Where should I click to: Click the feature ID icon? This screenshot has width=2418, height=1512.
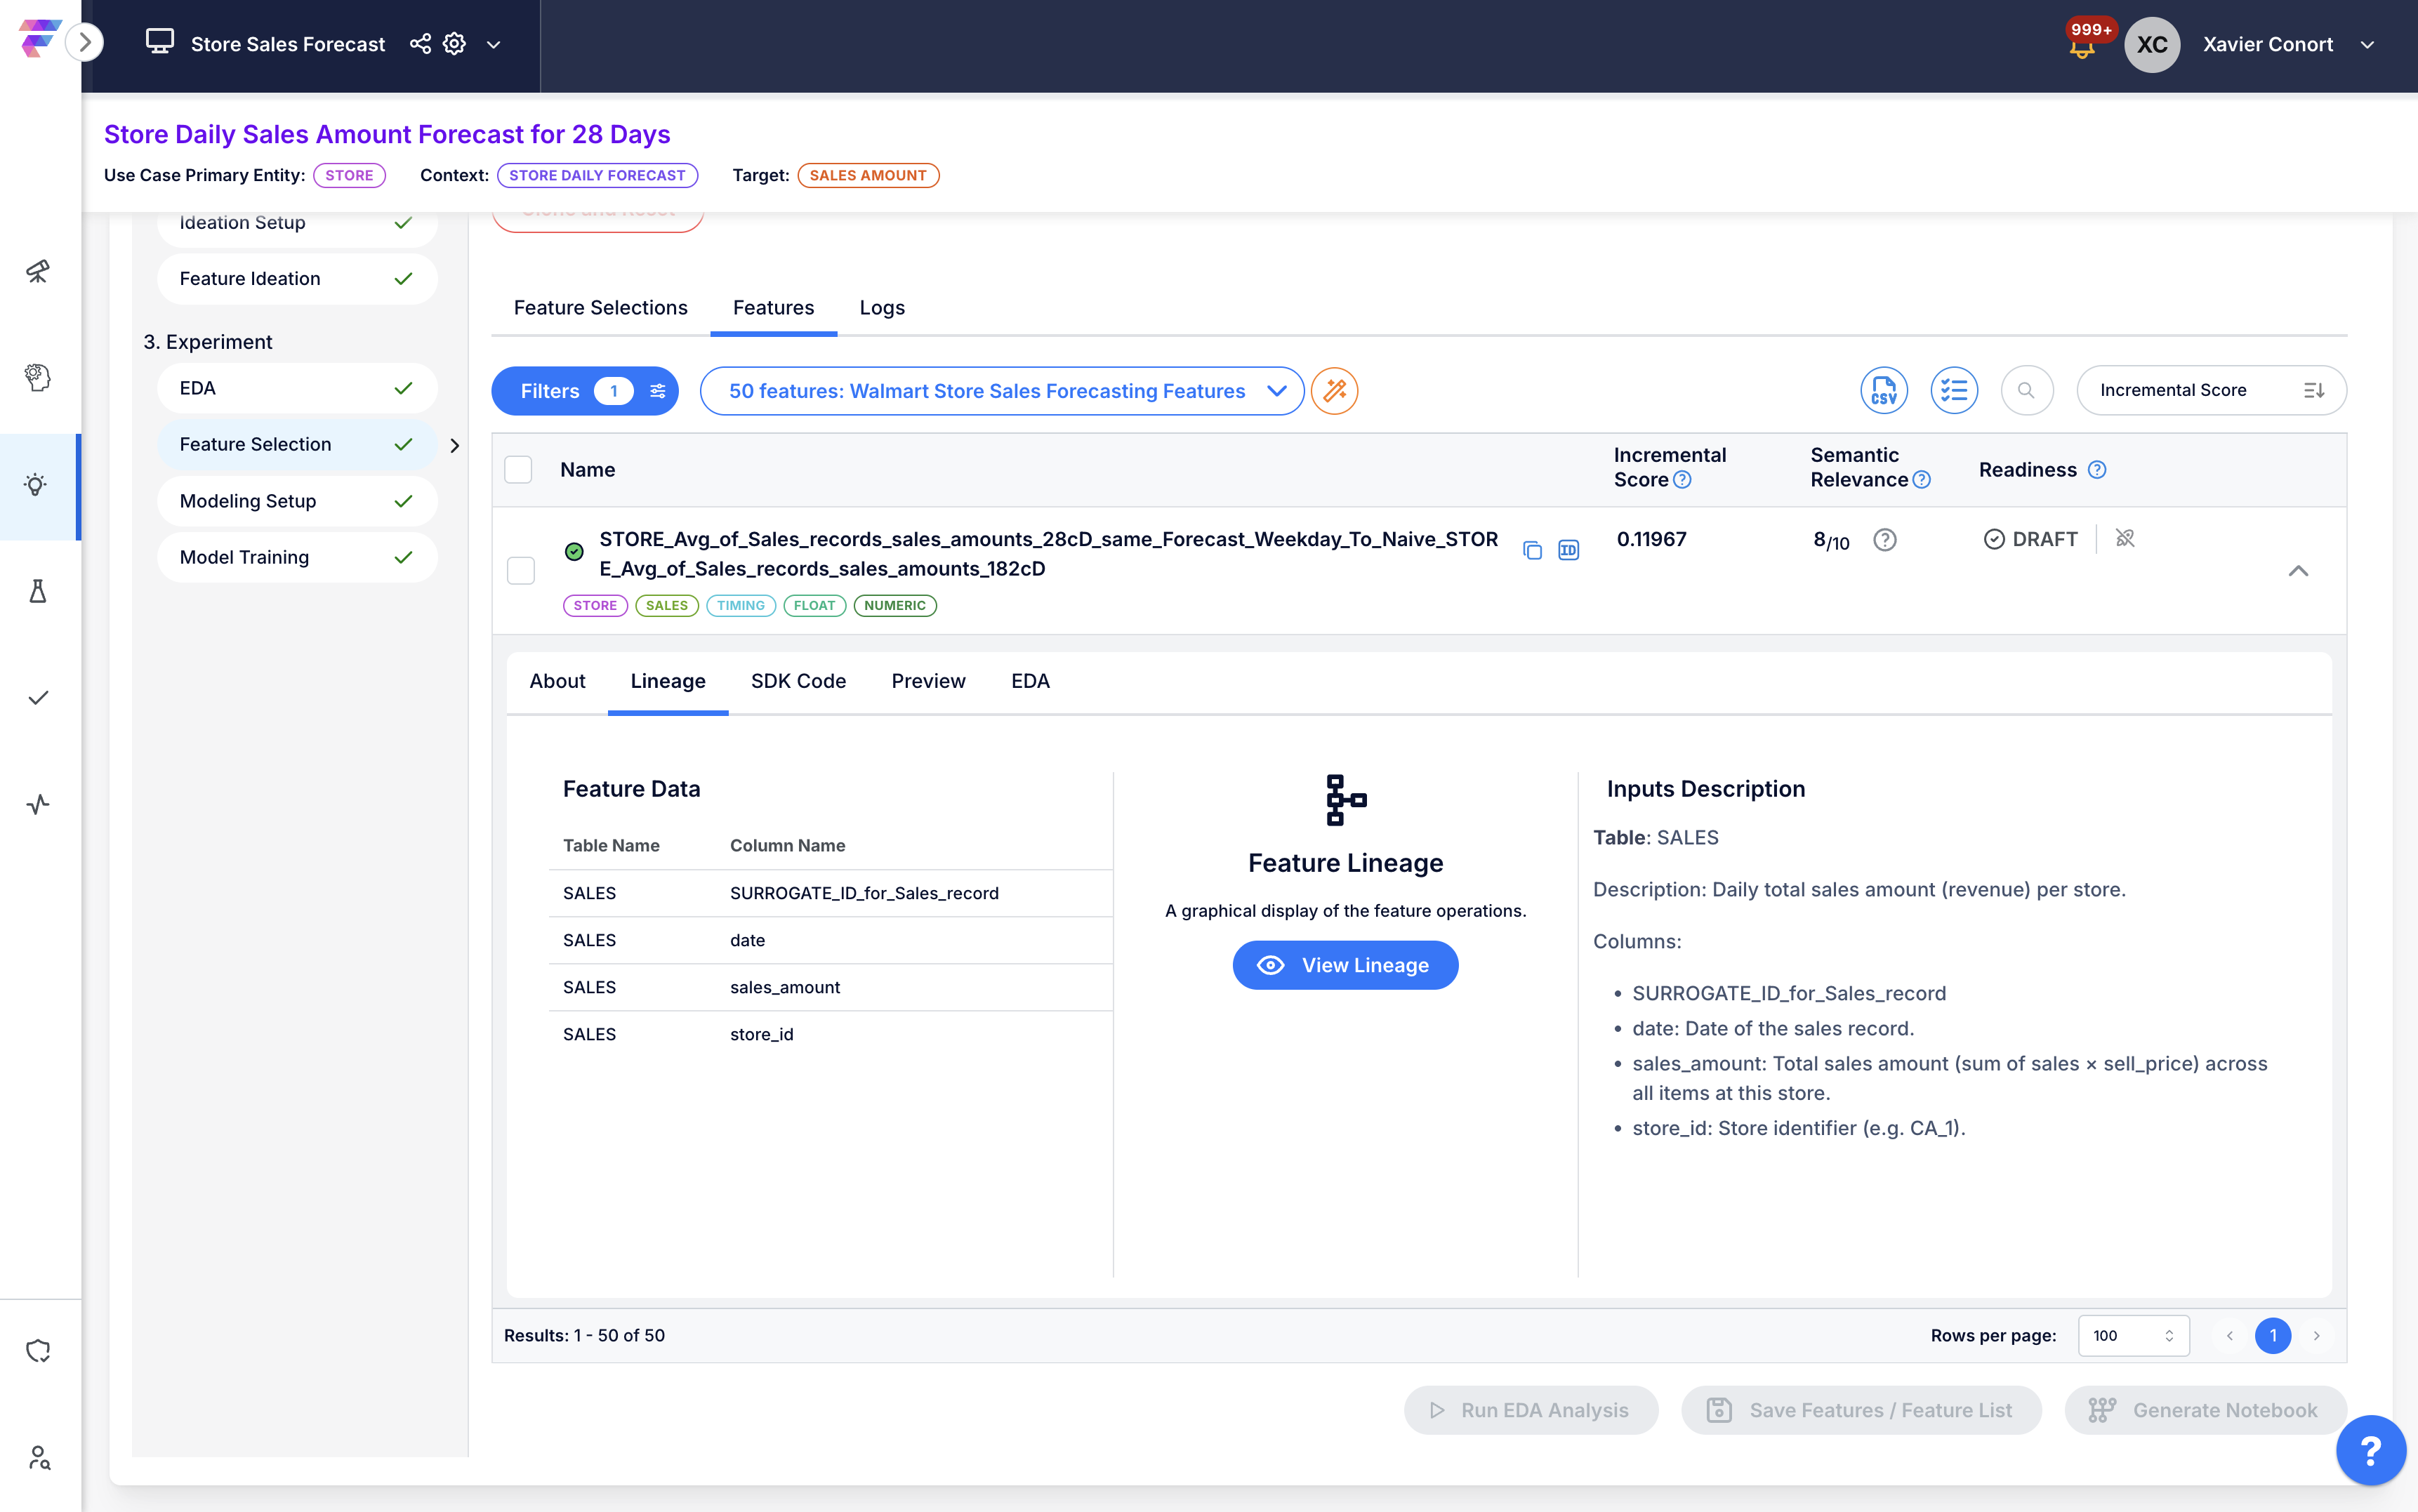click(1568, 550)
